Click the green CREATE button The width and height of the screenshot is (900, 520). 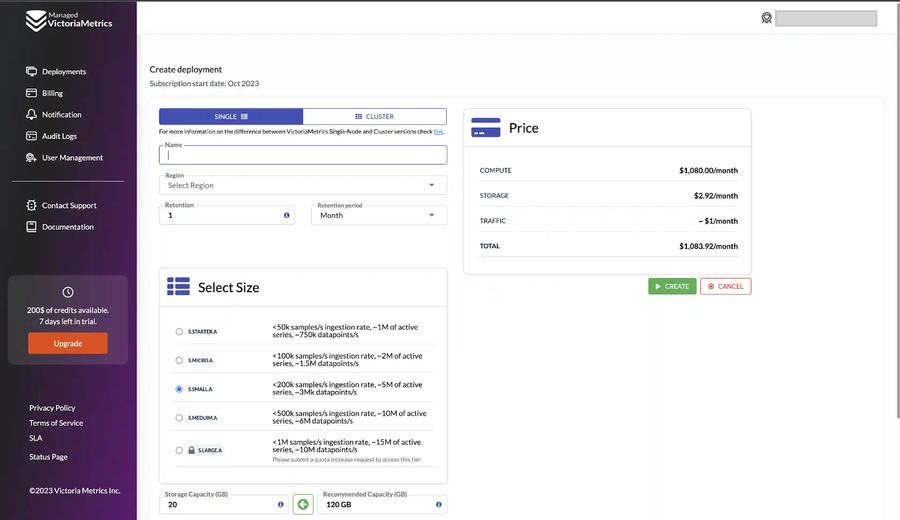pyautogui.click(x=672, y=286)
